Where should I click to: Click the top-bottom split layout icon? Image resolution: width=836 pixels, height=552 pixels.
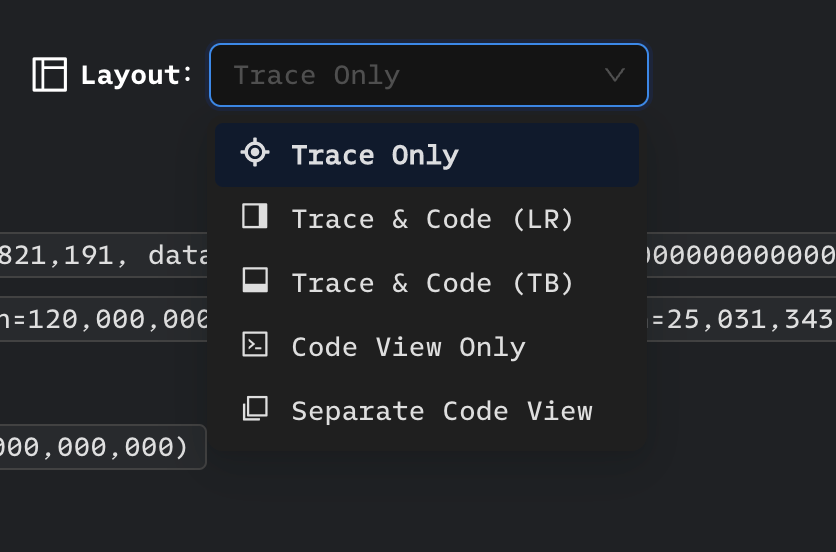pyautogui.click(x=255, y=281)
